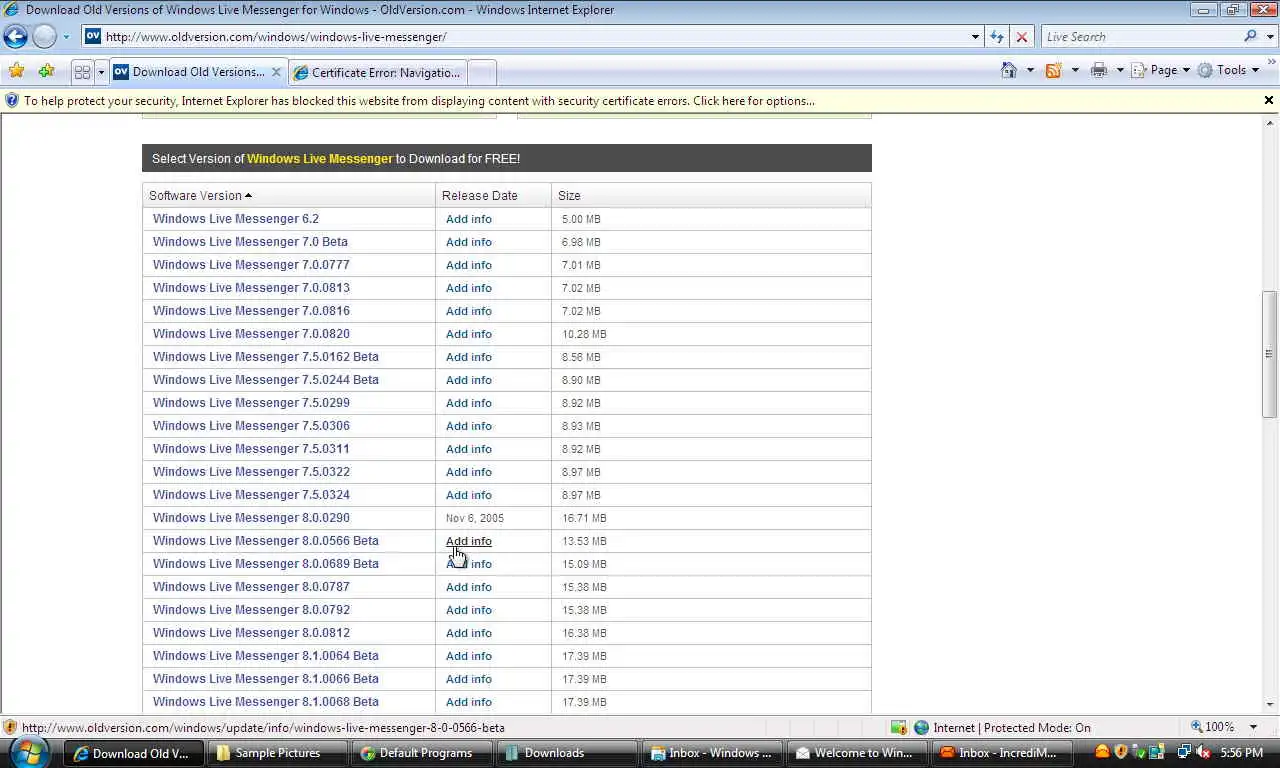Open Windows Live Messenger 7.0 Beta link
This screenshot has width=1280, height=768.
250,242
